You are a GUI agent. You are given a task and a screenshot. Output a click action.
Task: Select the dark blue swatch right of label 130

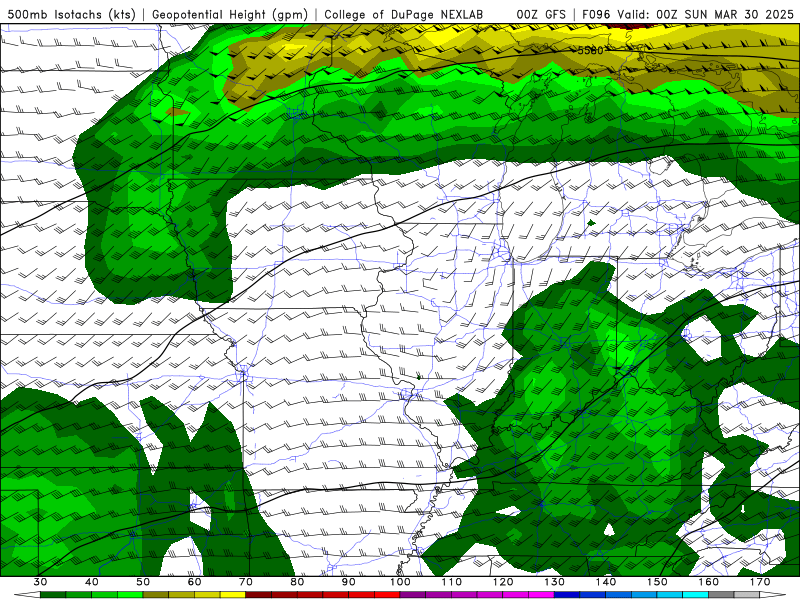(567, 595)
